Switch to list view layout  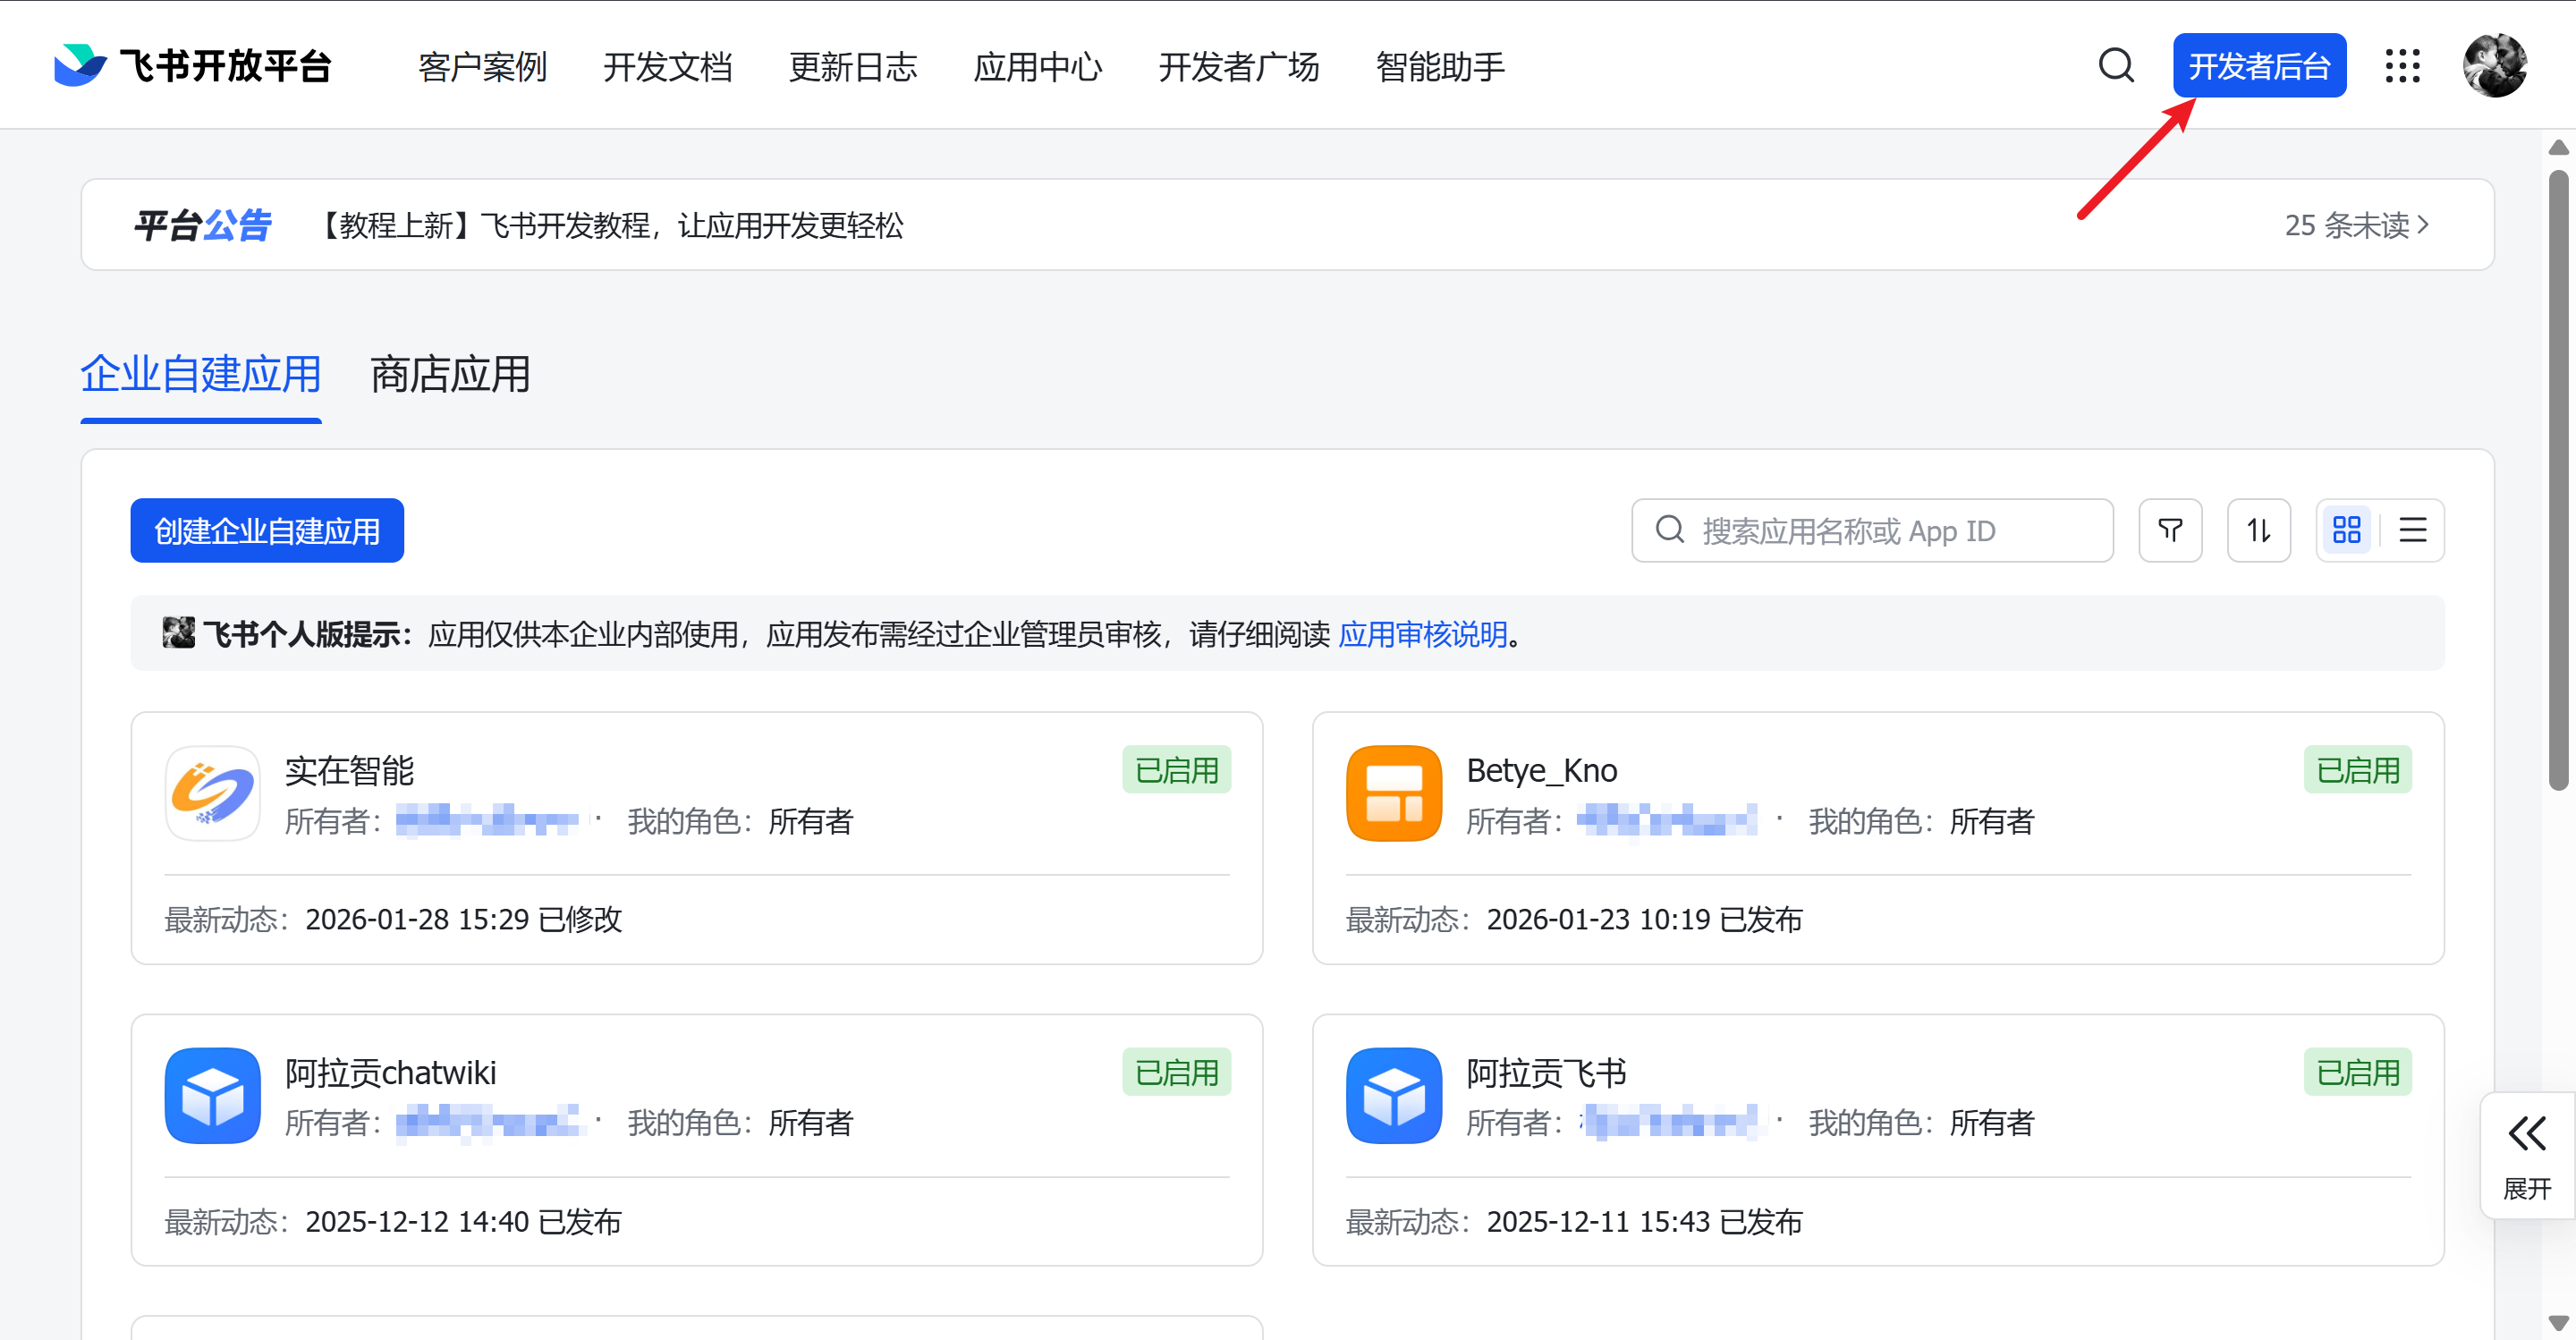coord(2412,530)
